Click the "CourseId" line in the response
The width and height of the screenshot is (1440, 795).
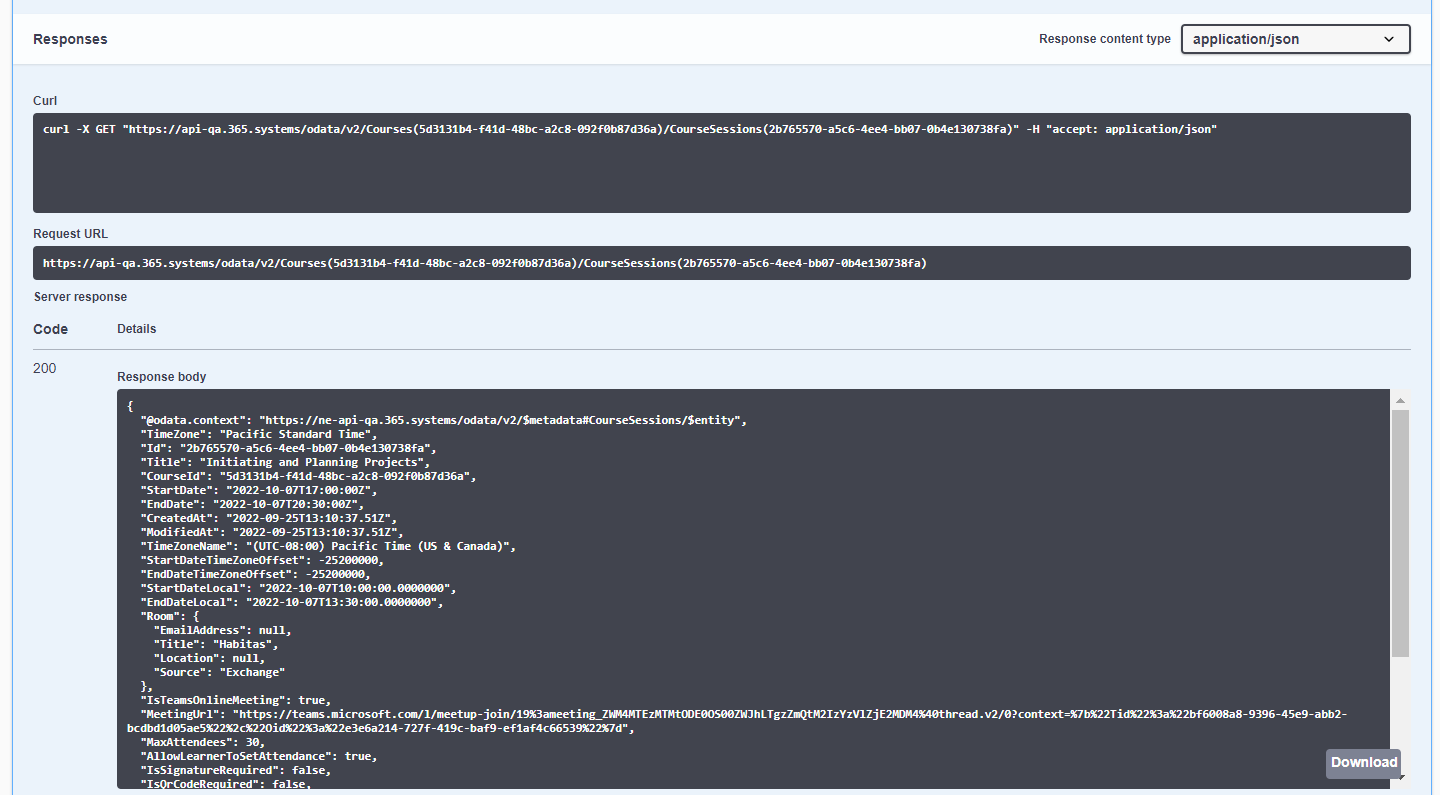(308, 476)
